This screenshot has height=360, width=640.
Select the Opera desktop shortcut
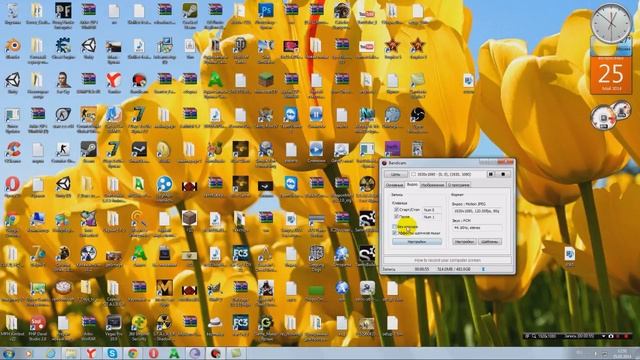[13, 184]
